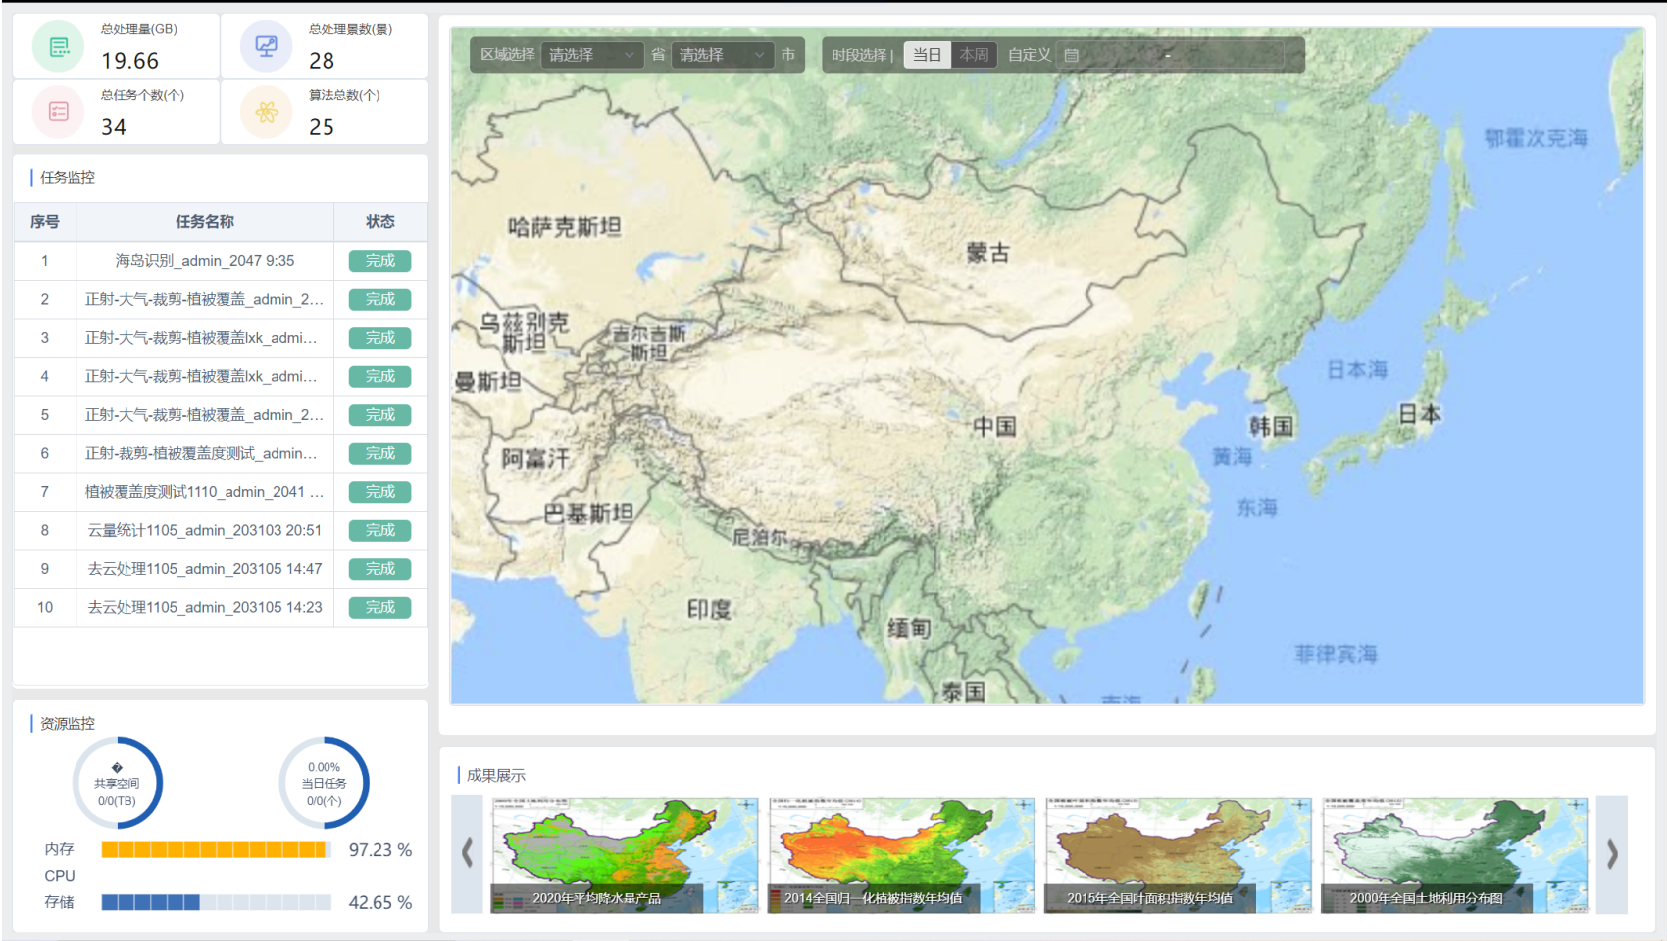Choose the 自定义 custom period option
The height and width of the screenshot is (941, 1668).
click(1029, 55)
